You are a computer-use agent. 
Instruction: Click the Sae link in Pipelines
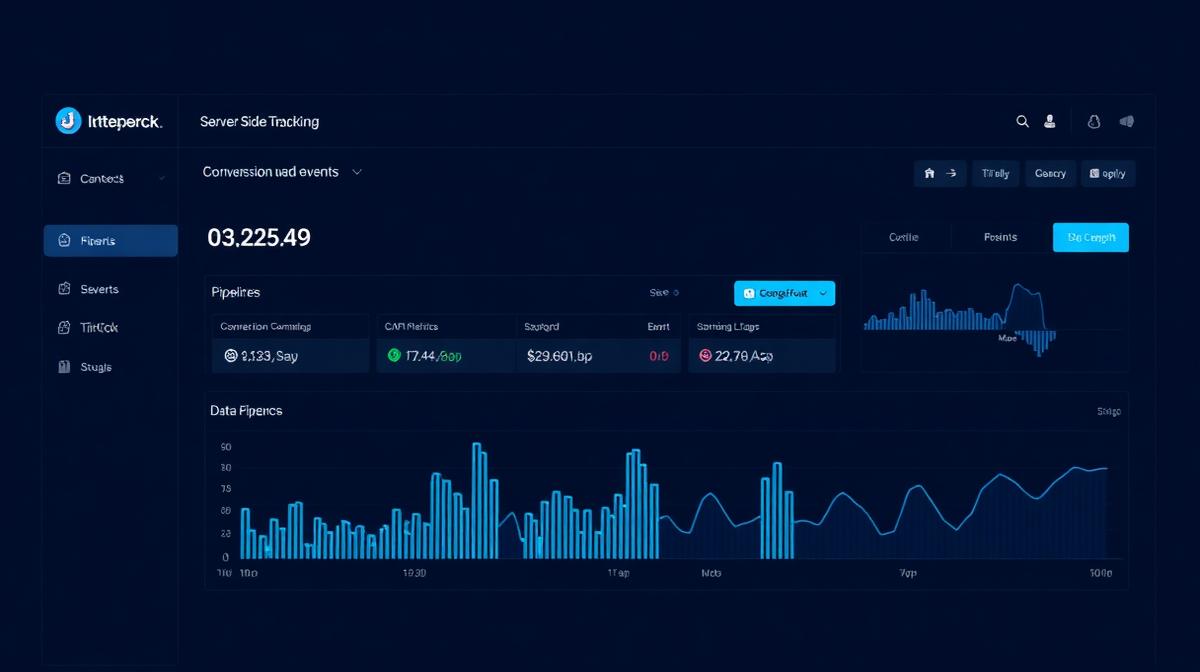click(659, 293)
